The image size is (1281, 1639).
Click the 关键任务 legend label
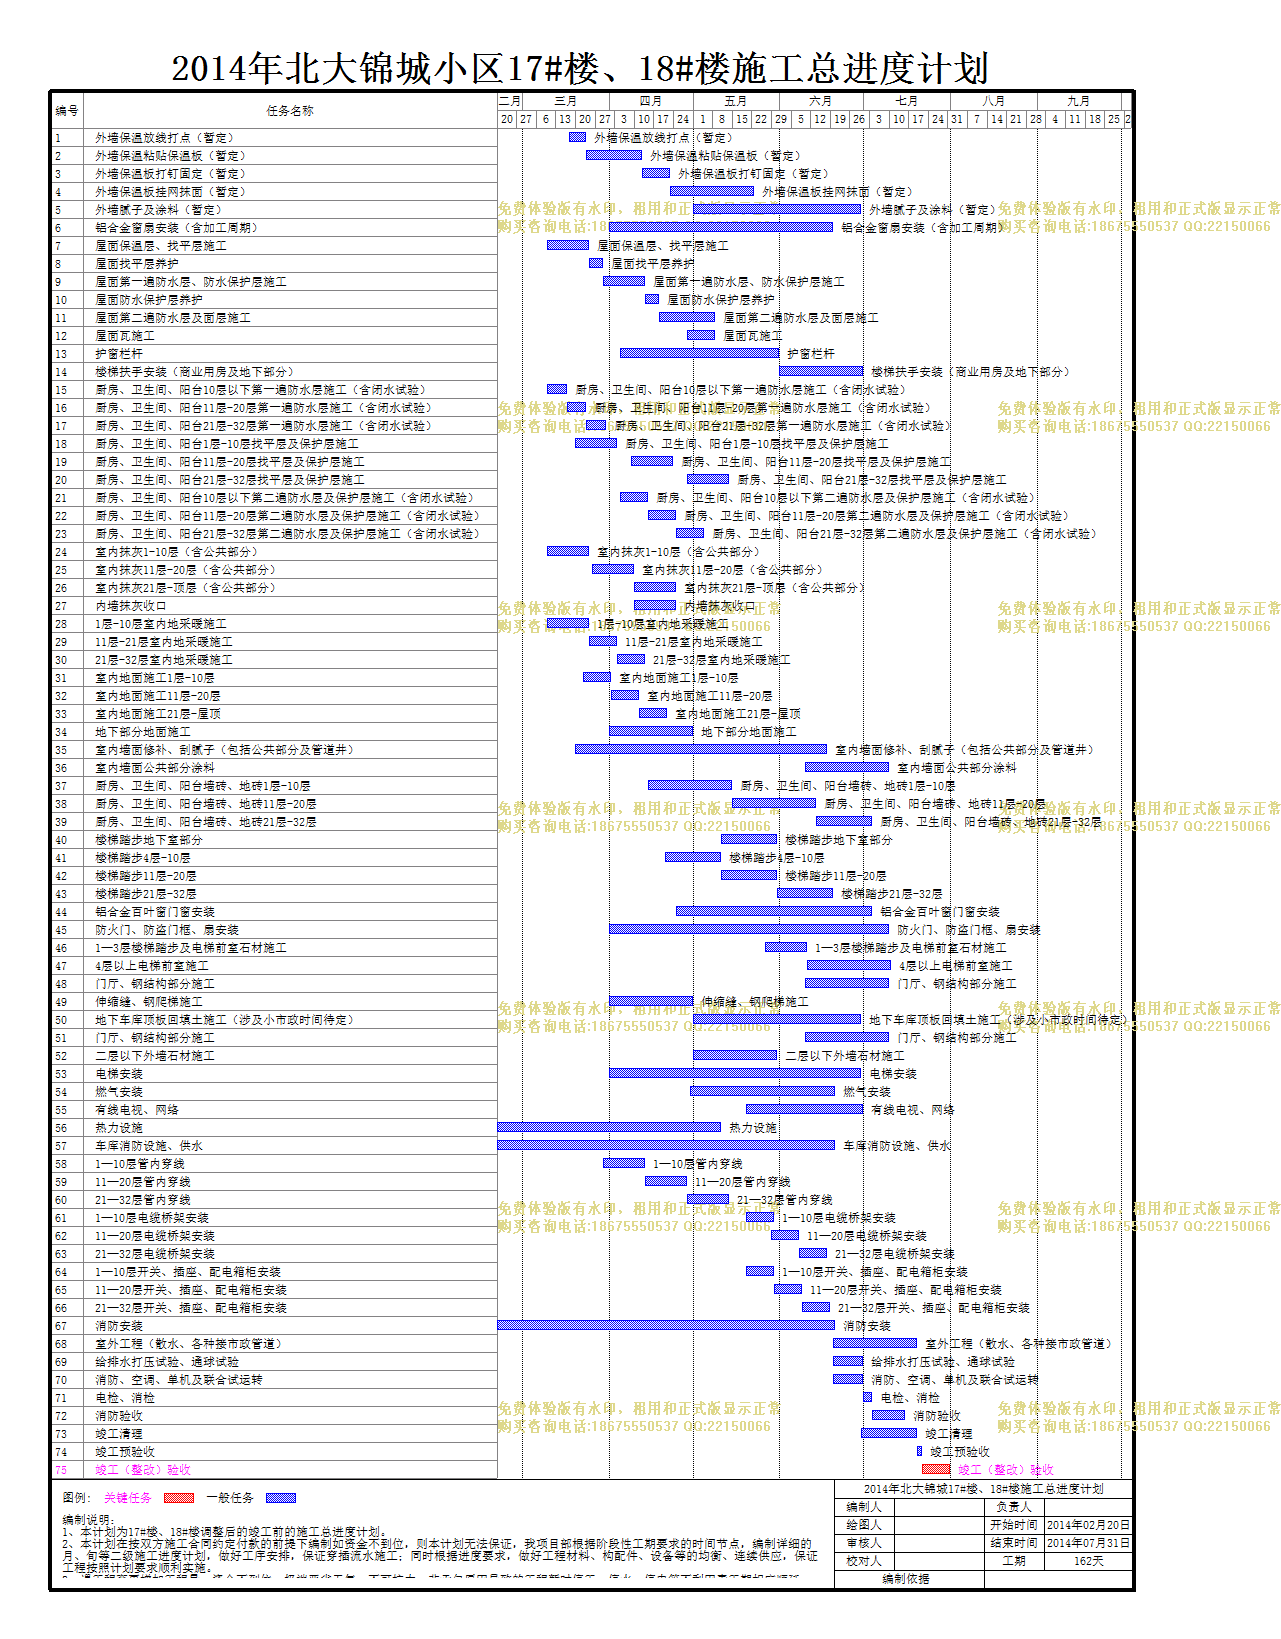point(128,1498)
